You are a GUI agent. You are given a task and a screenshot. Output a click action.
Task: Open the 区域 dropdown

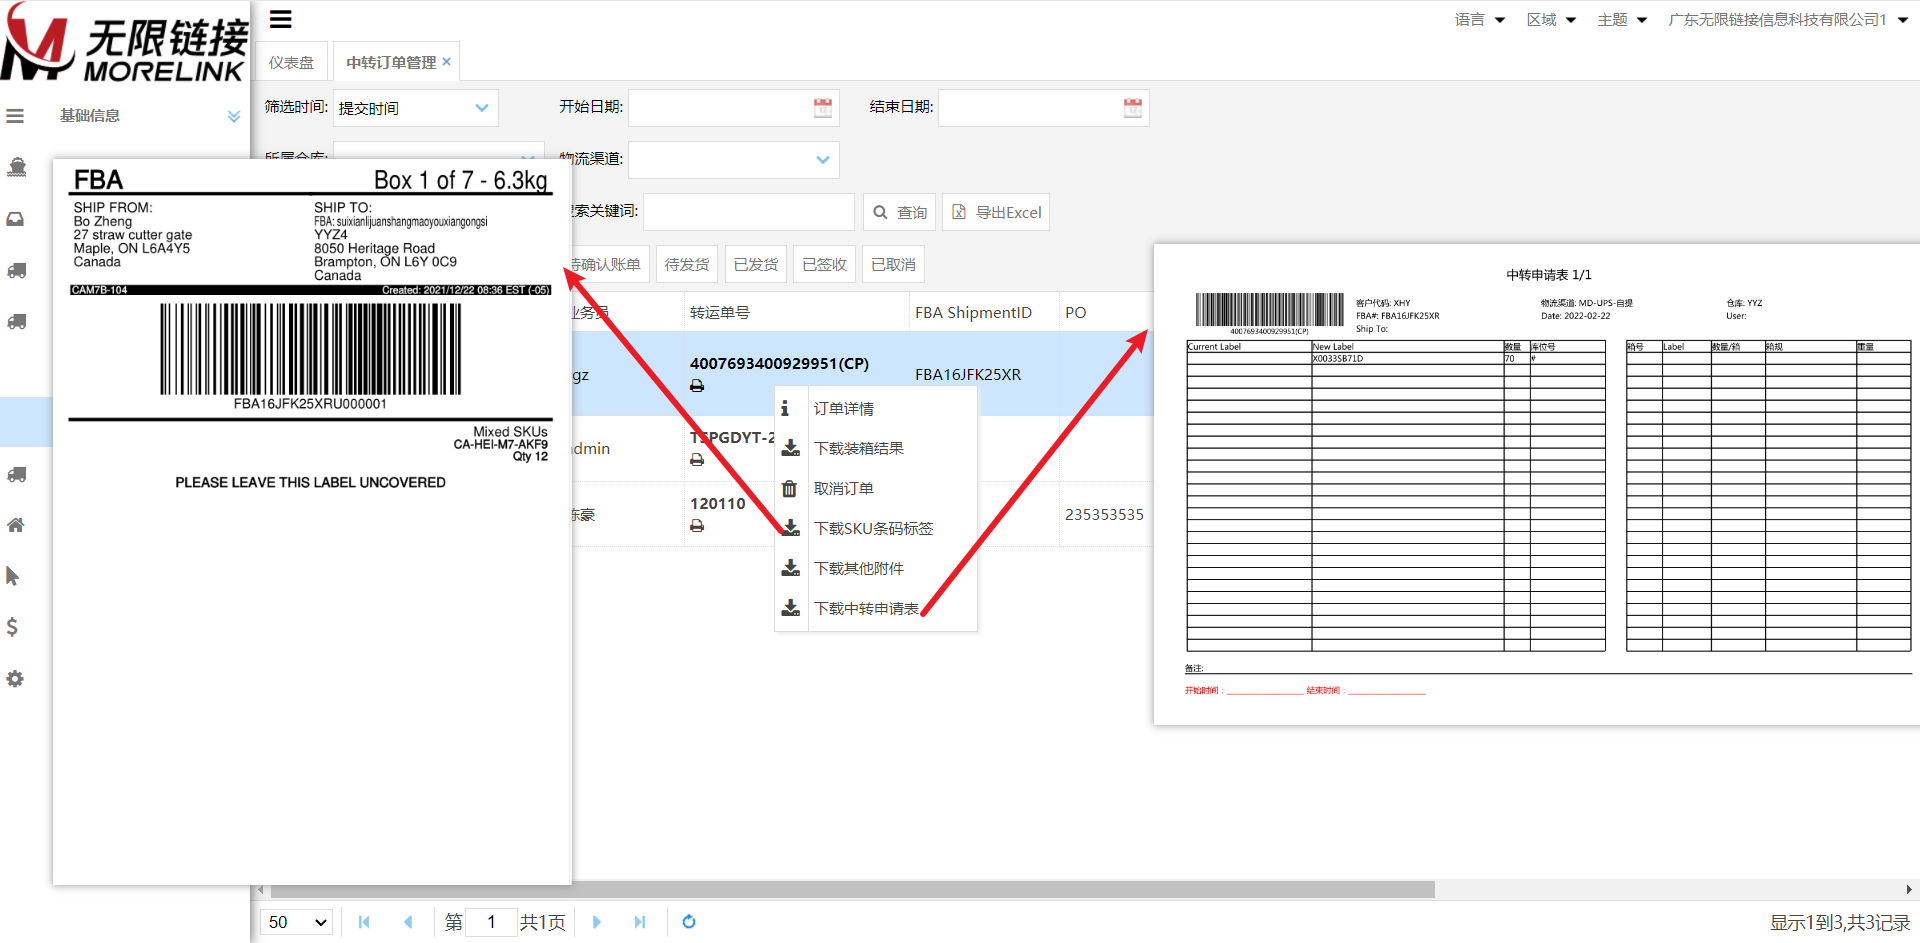click(x=1552, y=20)
